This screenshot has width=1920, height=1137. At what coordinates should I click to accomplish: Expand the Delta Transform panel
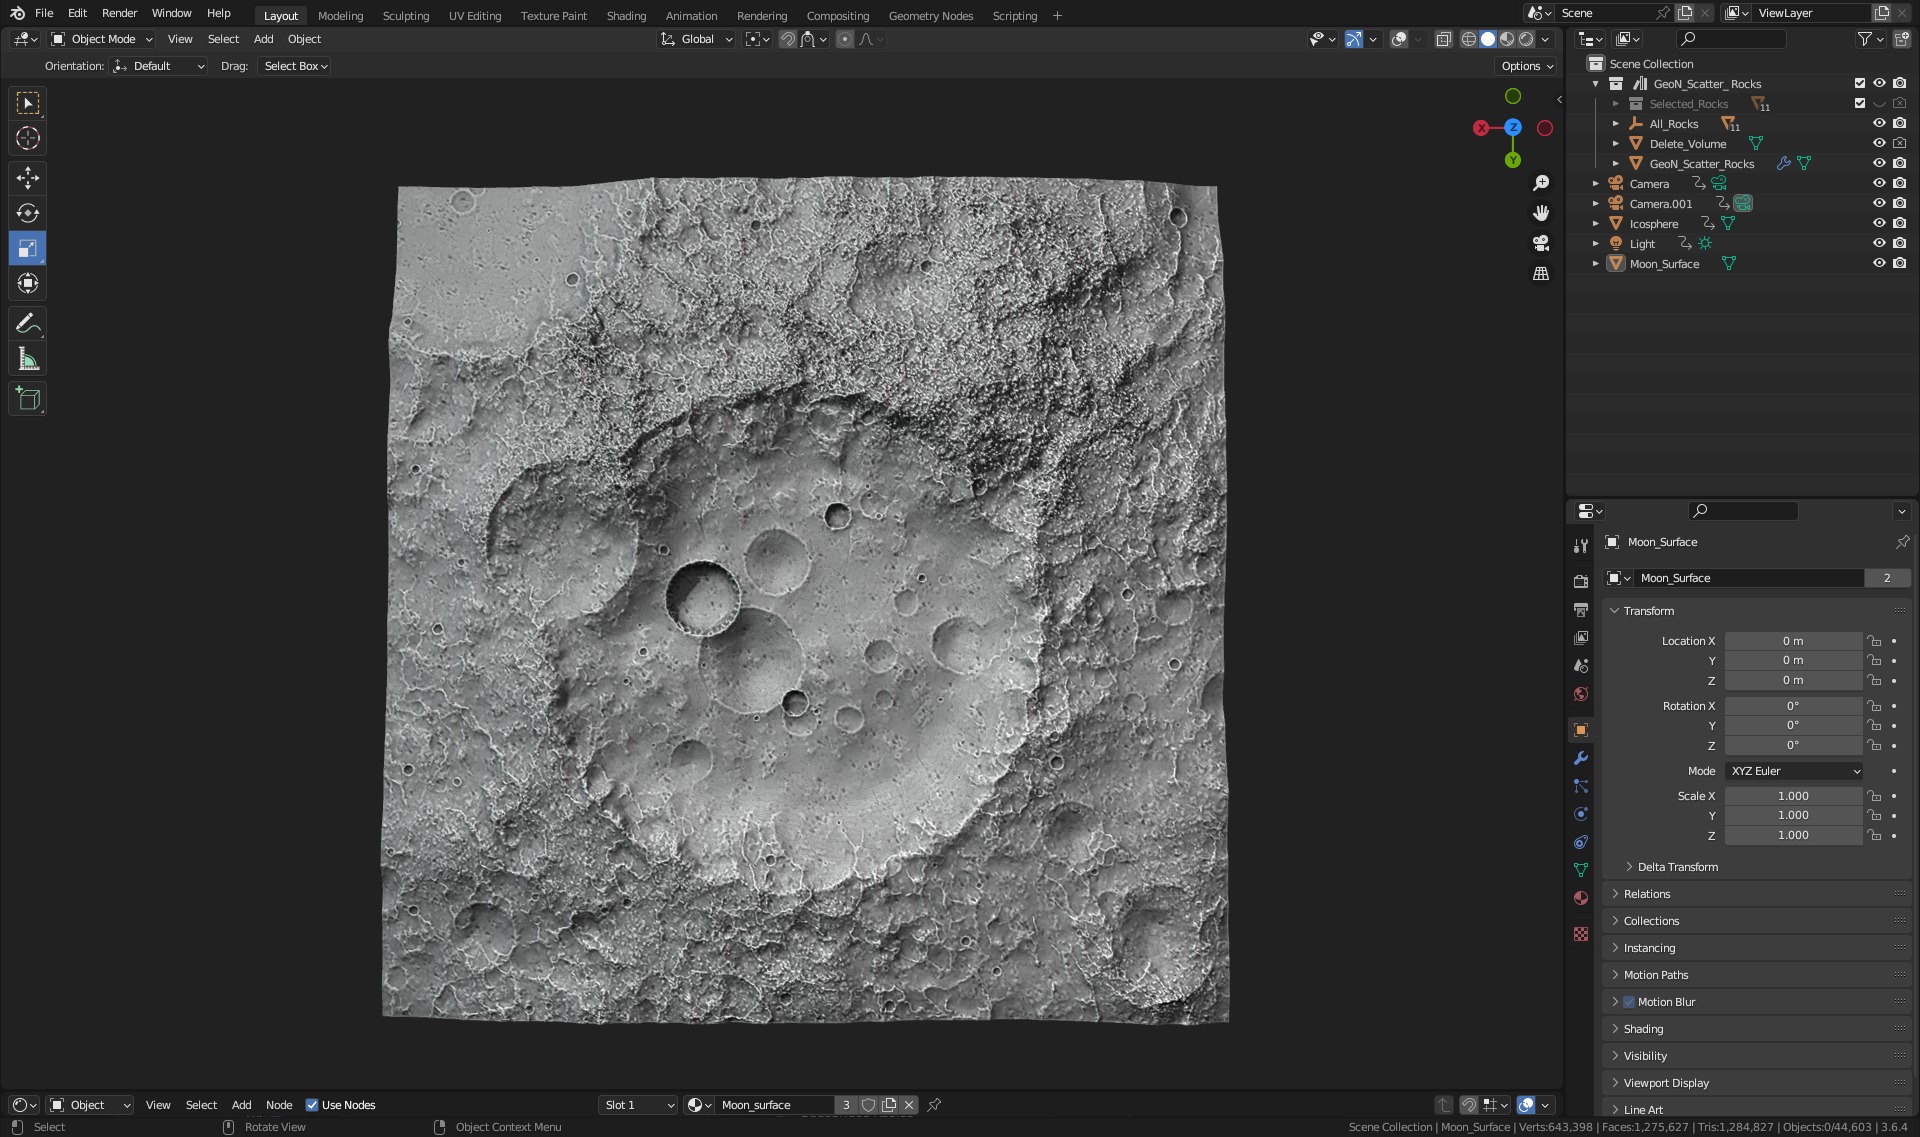click(1677, 867)
